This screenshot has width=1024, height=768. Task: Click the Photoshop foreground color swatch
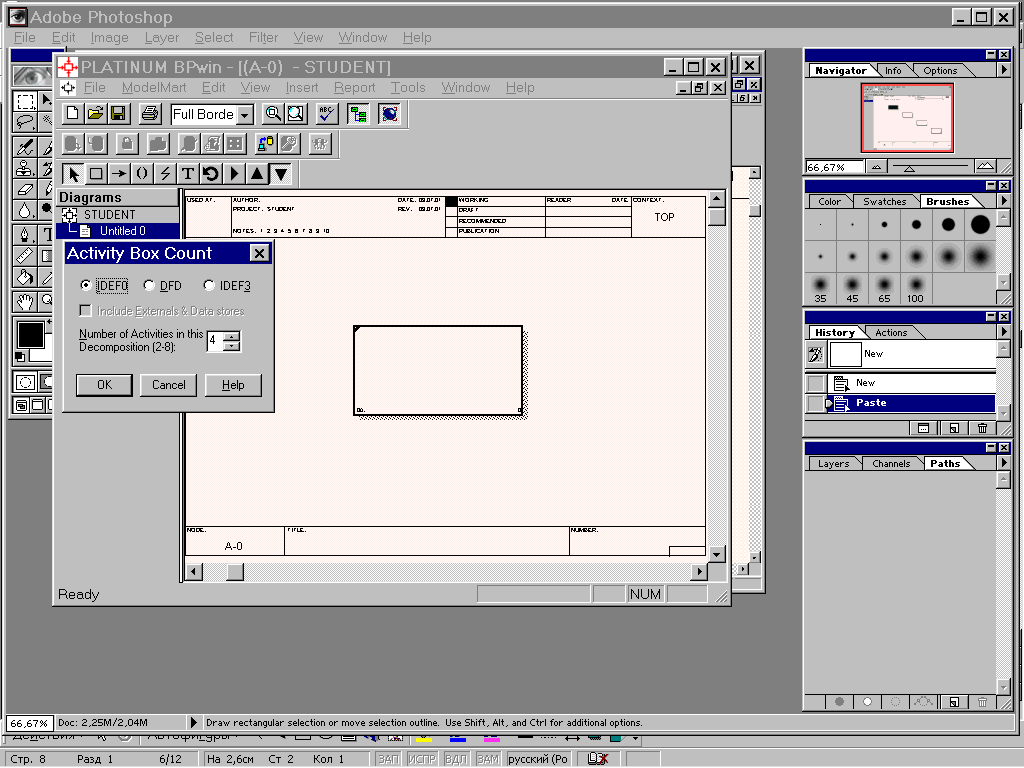pos(30,335)
